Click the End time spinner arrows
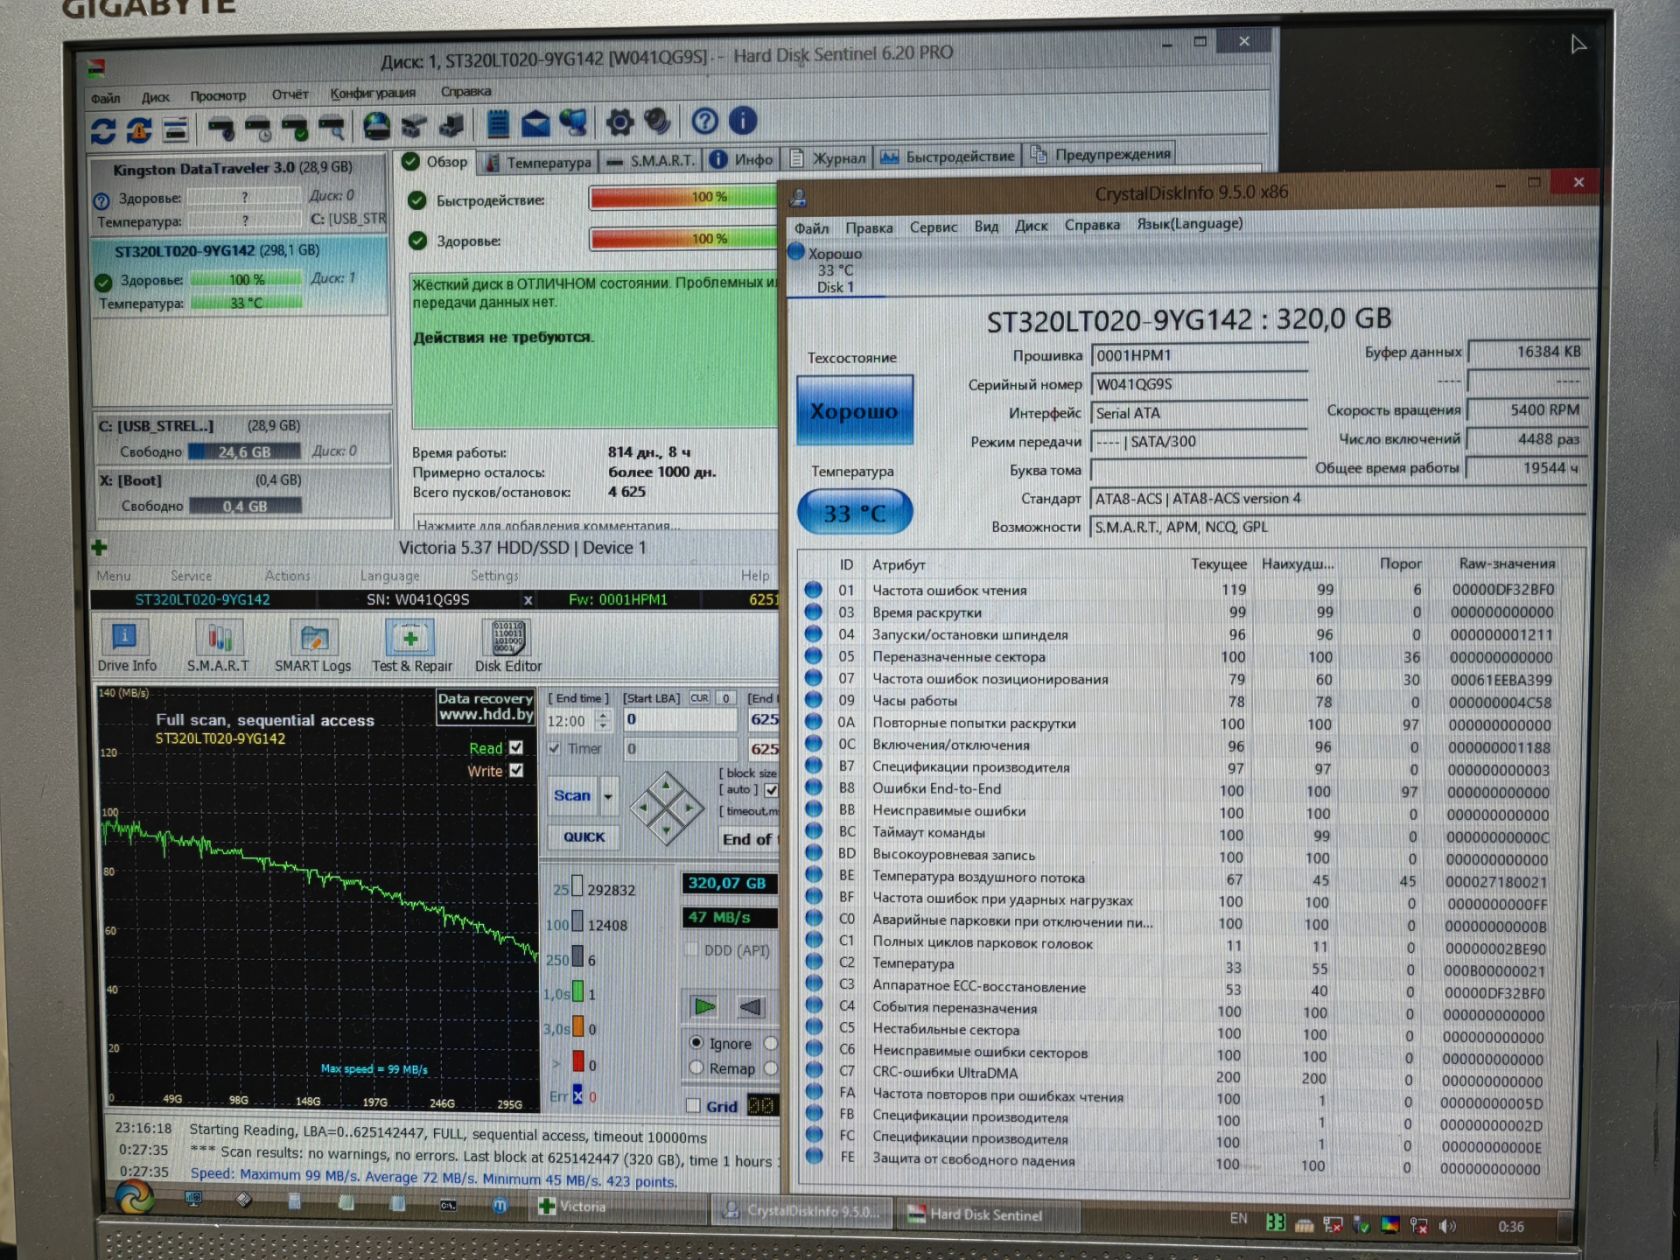This screenshot has width=1680, height=1260. tap(602, 720)
